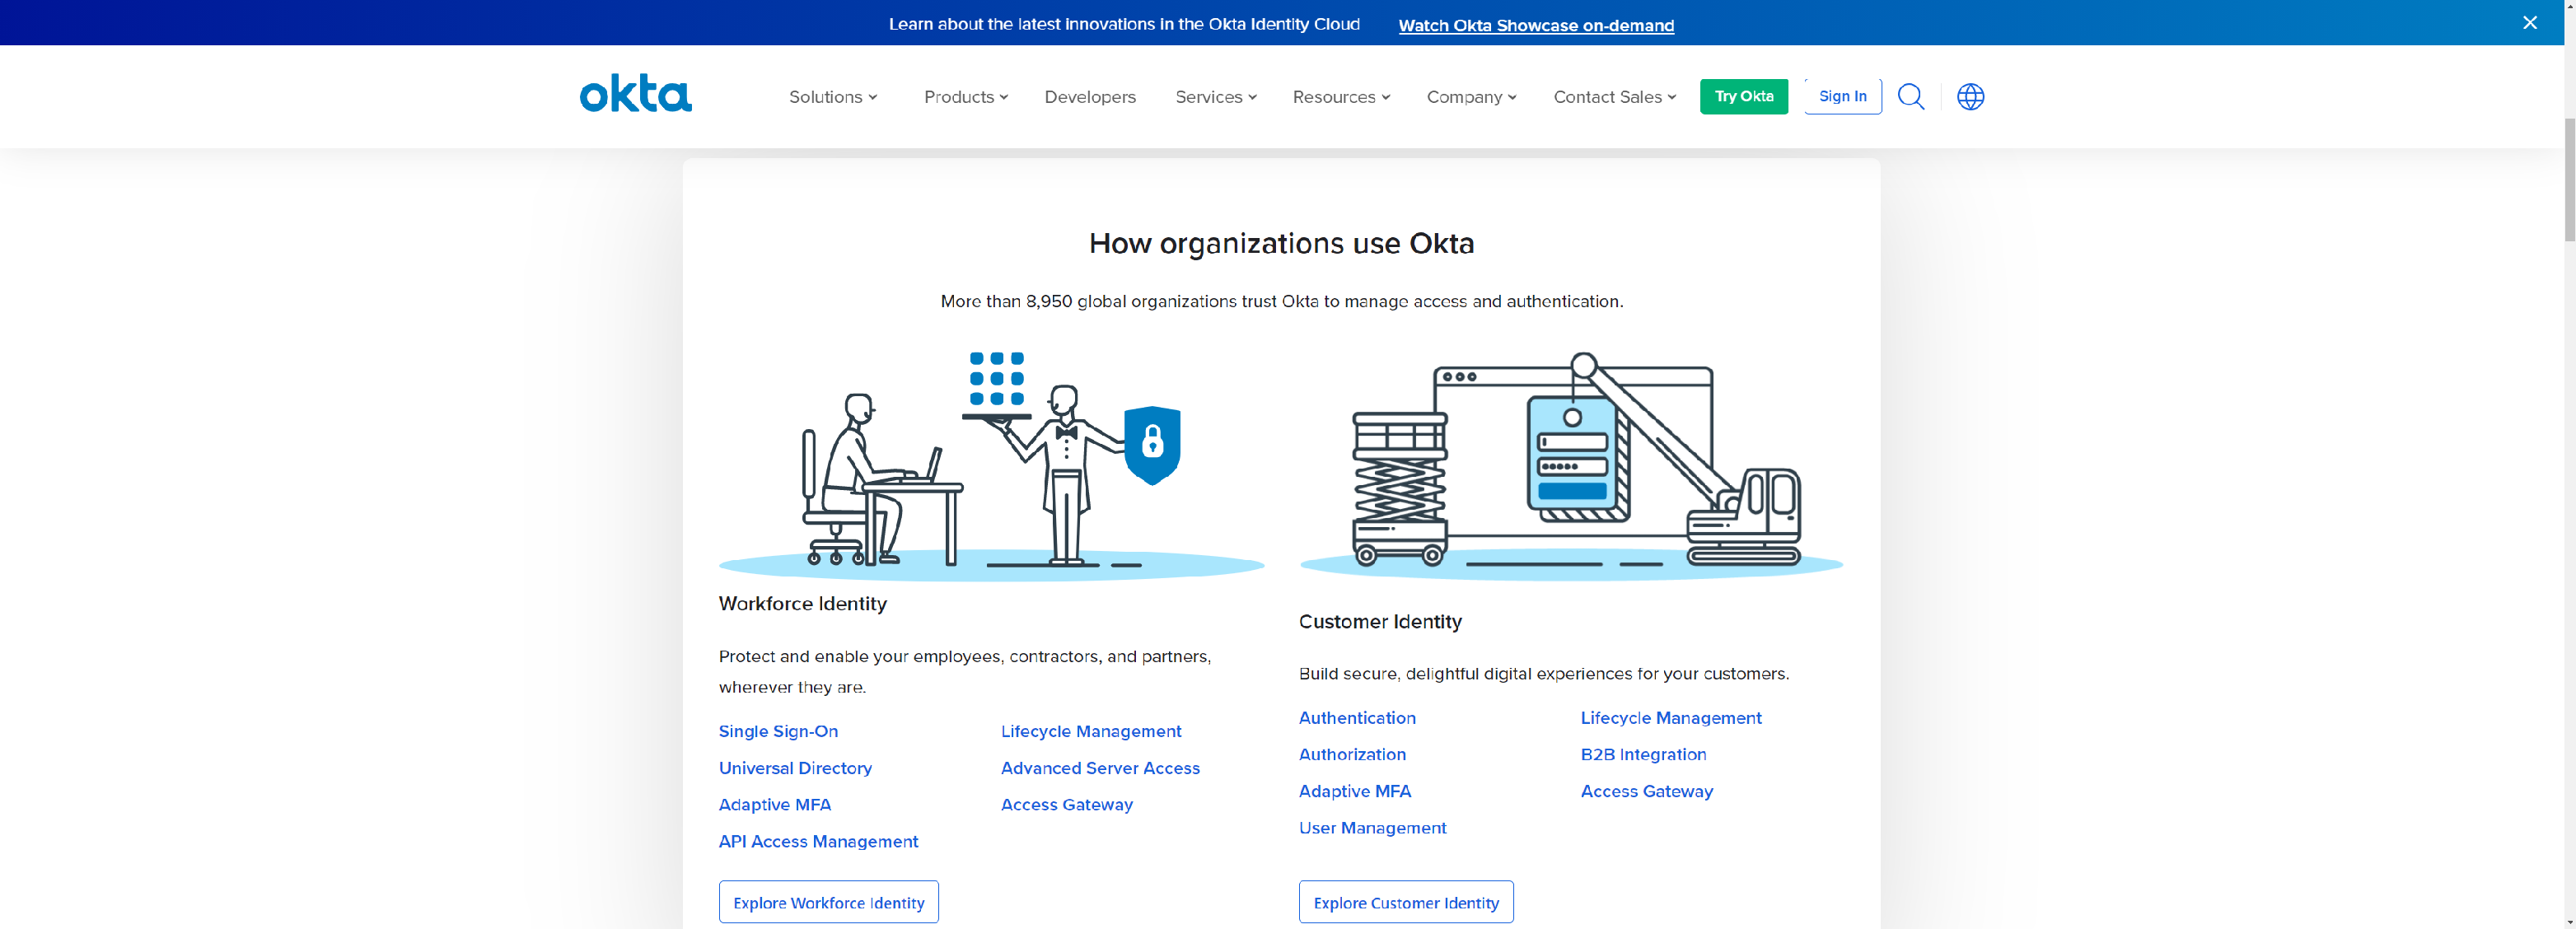Click the Workforce Identity illustration
Image resolution: width=2576 pixels, height=929 pixels.
[x=990, y=465]
